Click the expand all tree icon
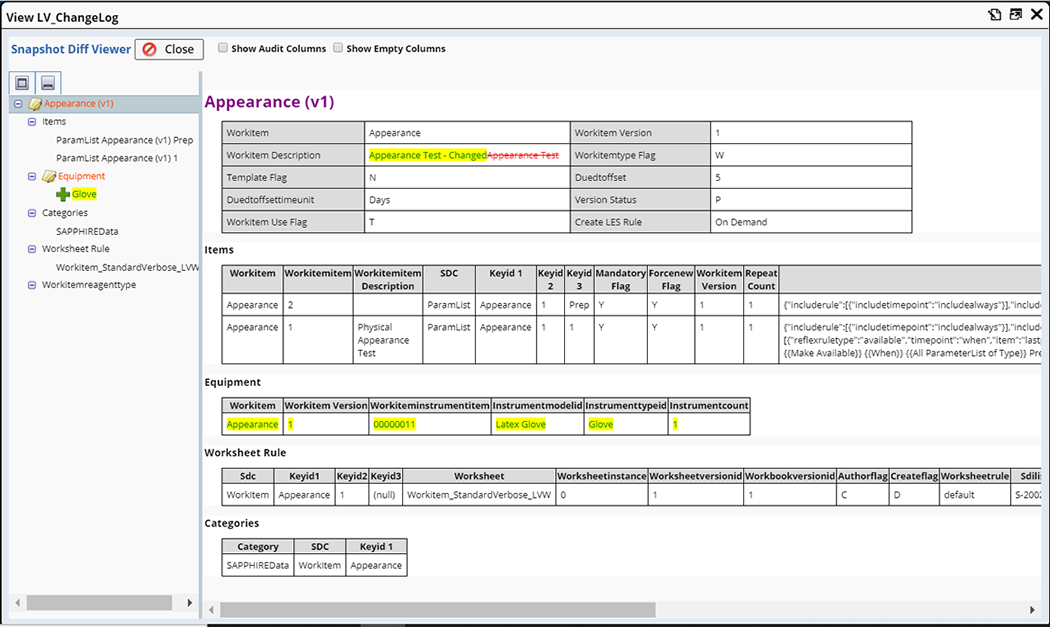This screenshot has width=1050, height=627. click(x=22, y=83)
